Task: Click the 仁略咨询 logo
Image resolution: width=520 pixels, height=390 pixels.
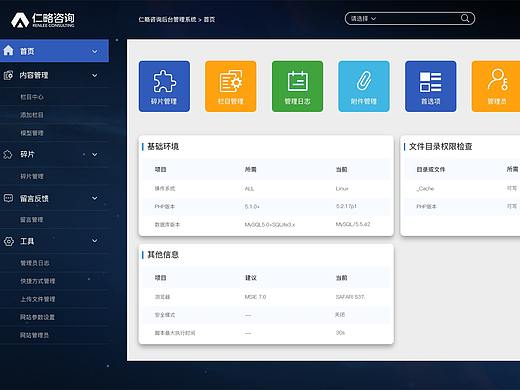Action: tap(43, 20)
